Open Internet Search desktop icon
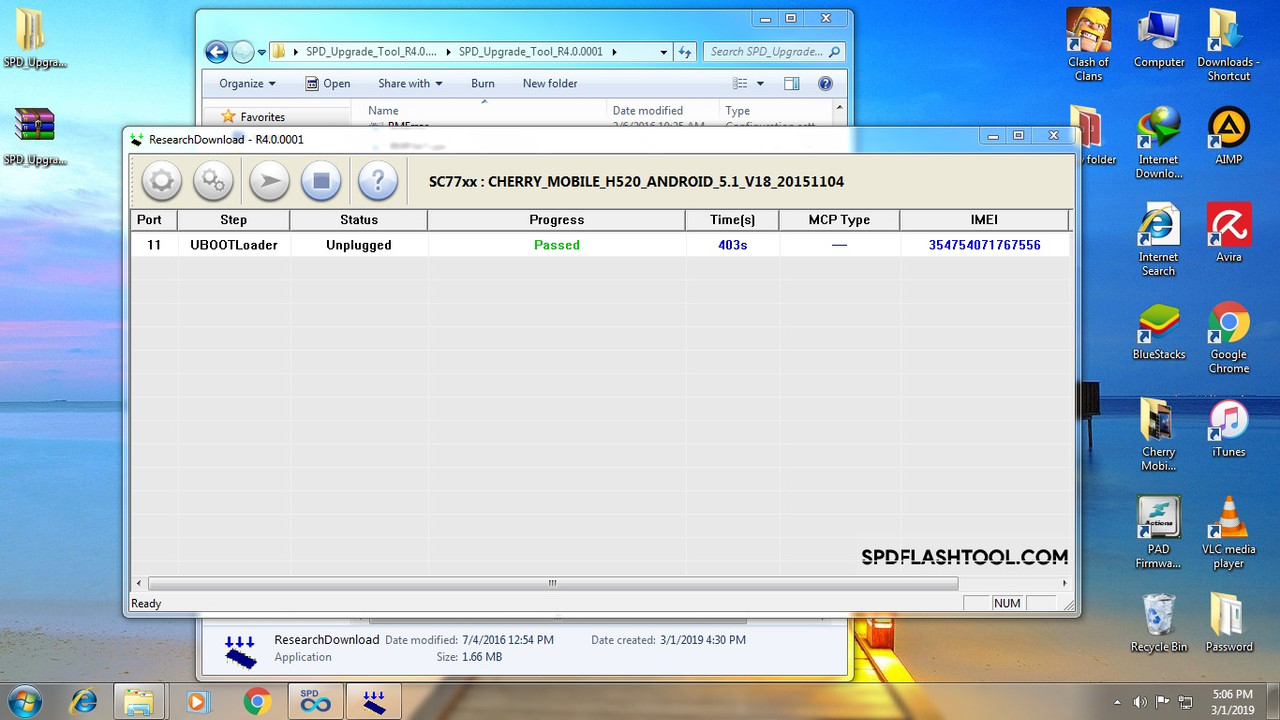This screenshot has height=720, width=1280. [1158, 240]
